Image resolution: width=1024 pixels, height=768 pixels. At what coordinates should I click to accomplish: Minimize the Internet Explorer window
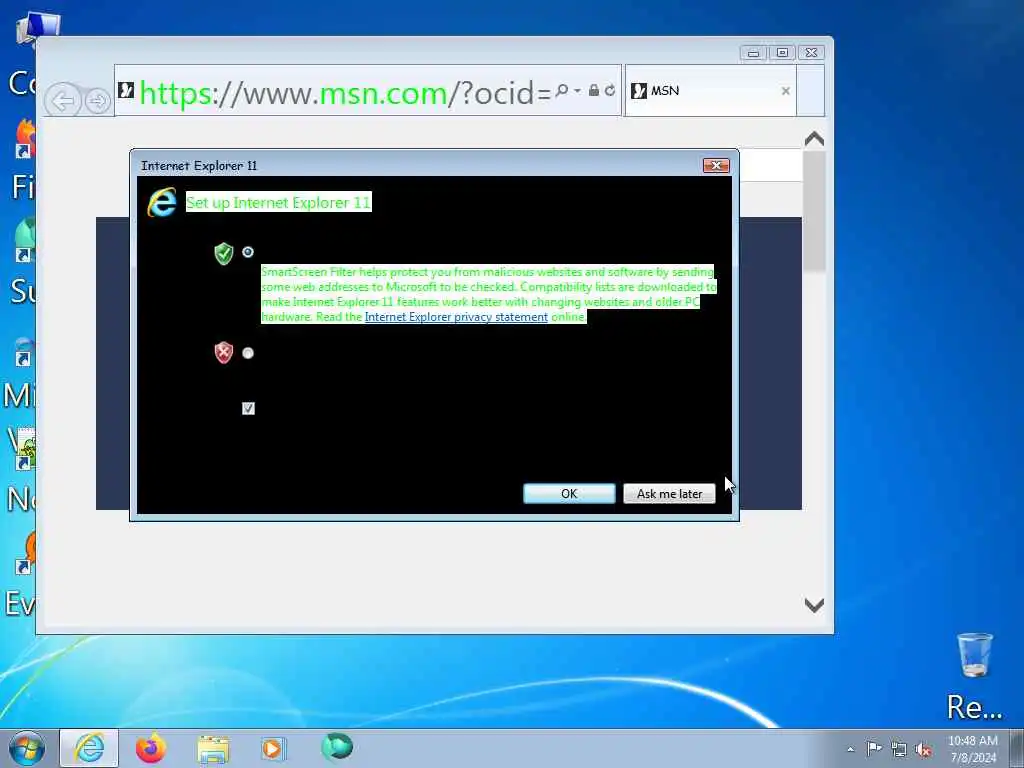click(x=753, y=53)
